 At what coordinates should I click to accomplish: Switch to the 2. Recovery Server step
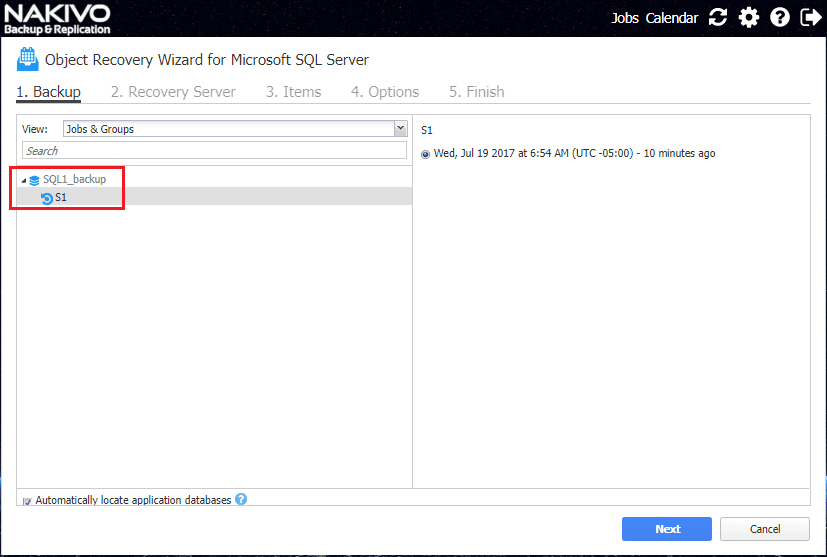(173, 92)
